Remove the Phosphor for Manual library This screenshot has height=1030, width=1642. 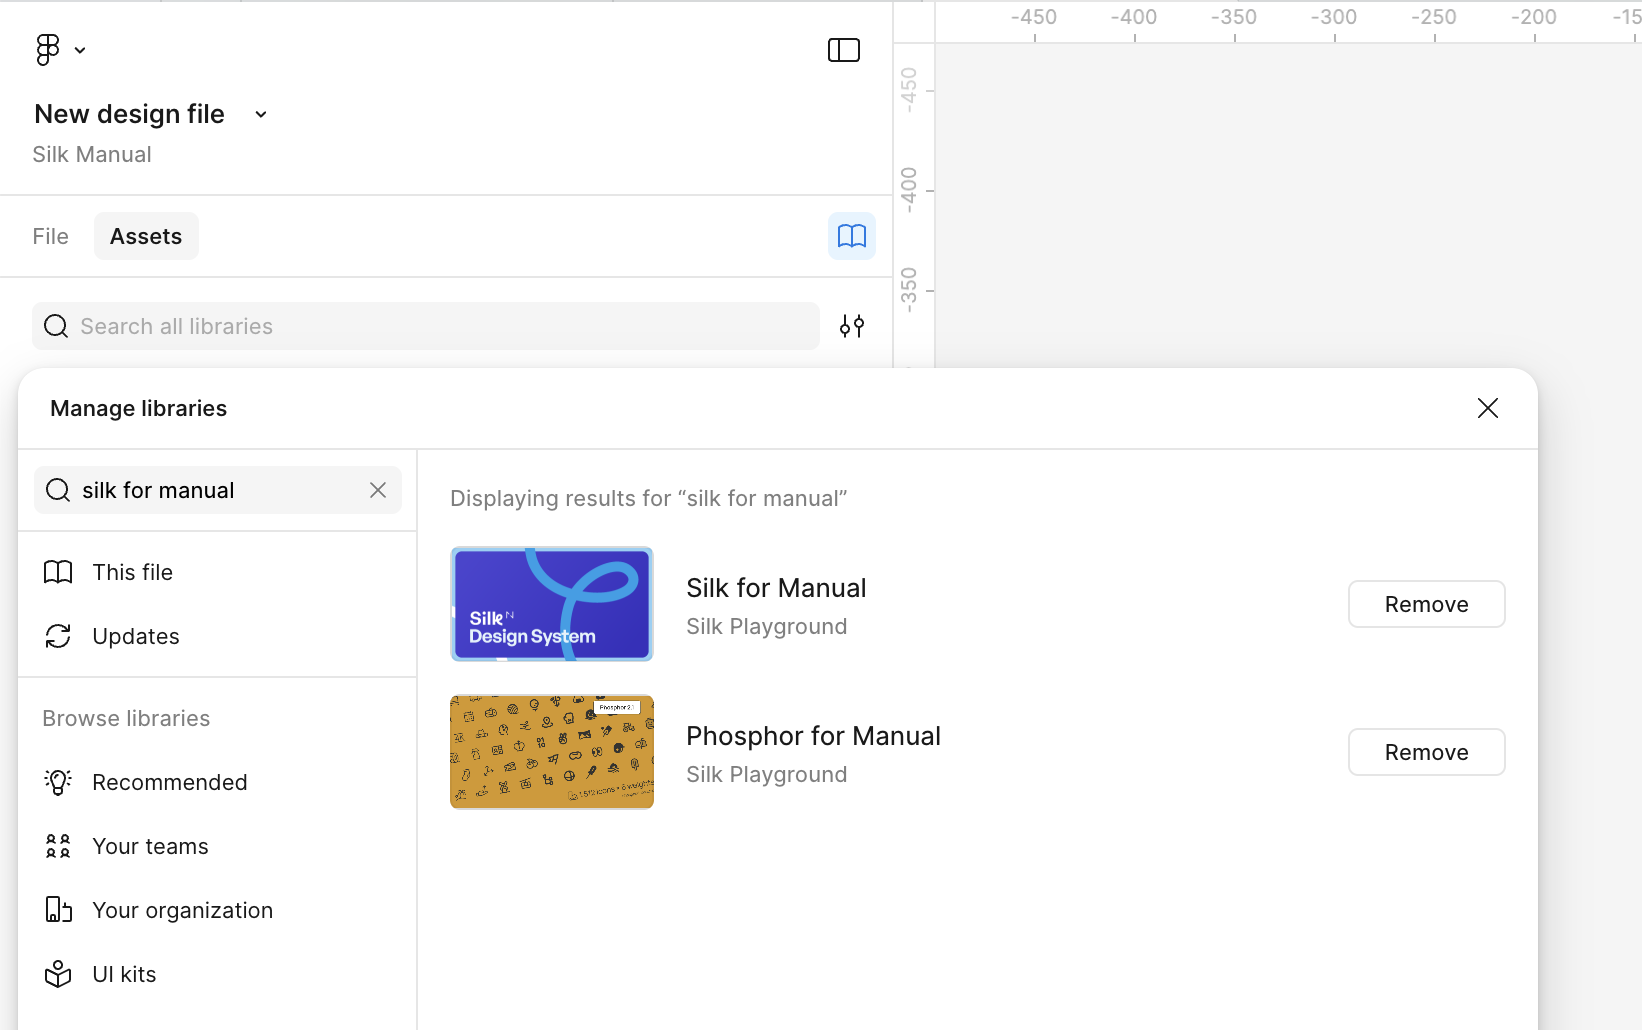point(1426,752)
